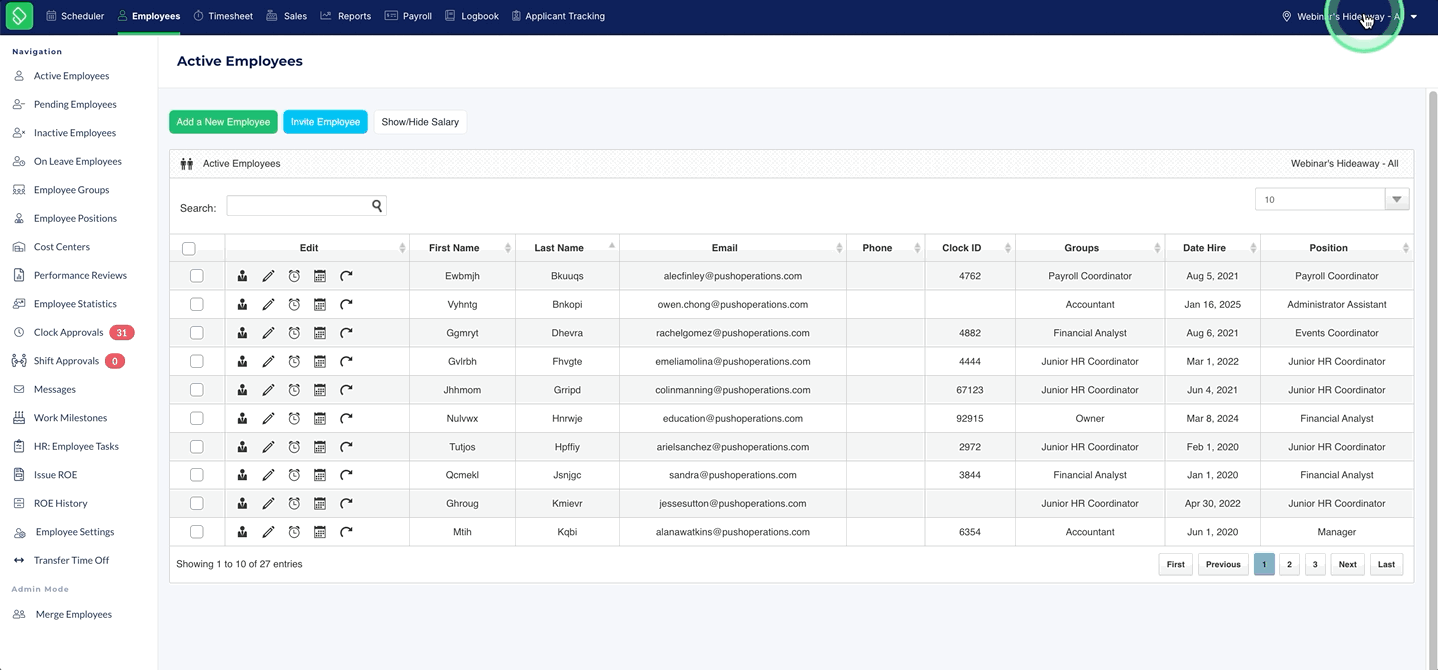Click the pencil icon in Mtih Kqbi's row

(268, 532)
